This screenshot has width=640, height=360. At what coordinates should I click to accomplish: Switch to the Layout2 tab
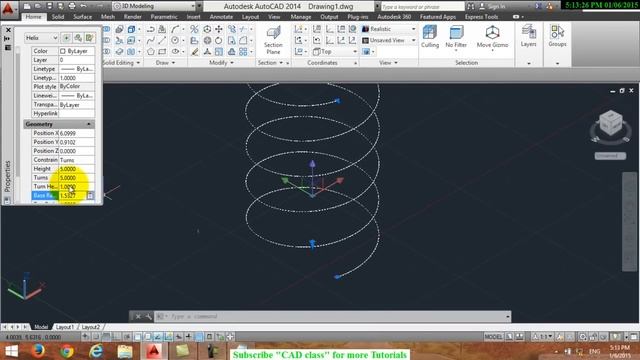click(x=91, y=327)
